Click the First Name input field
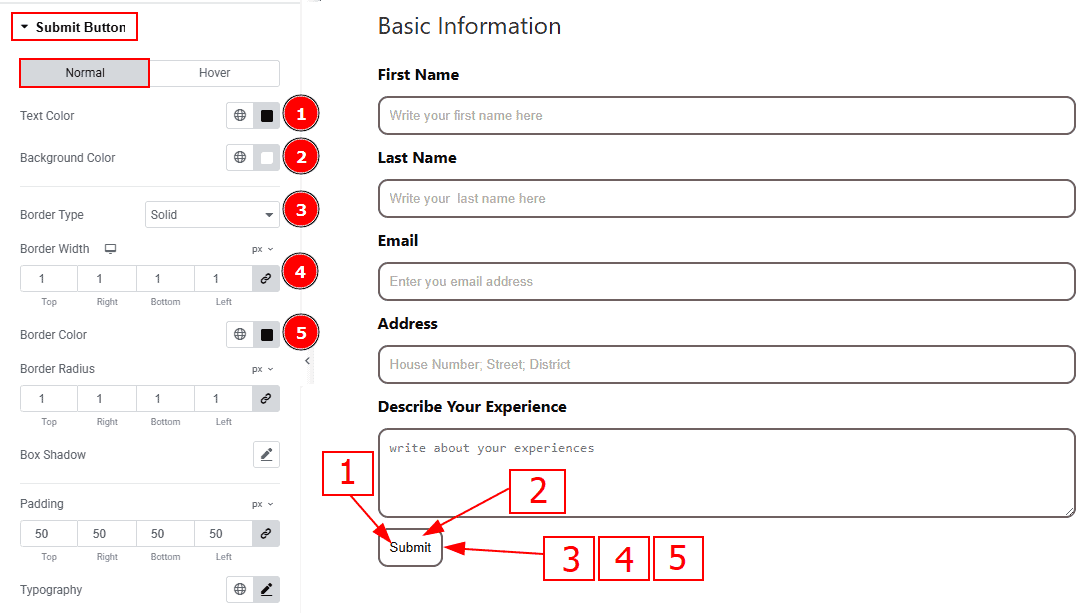Image resolution: width=1084 pixels, height=613 pixels. [x=727, y=115]
